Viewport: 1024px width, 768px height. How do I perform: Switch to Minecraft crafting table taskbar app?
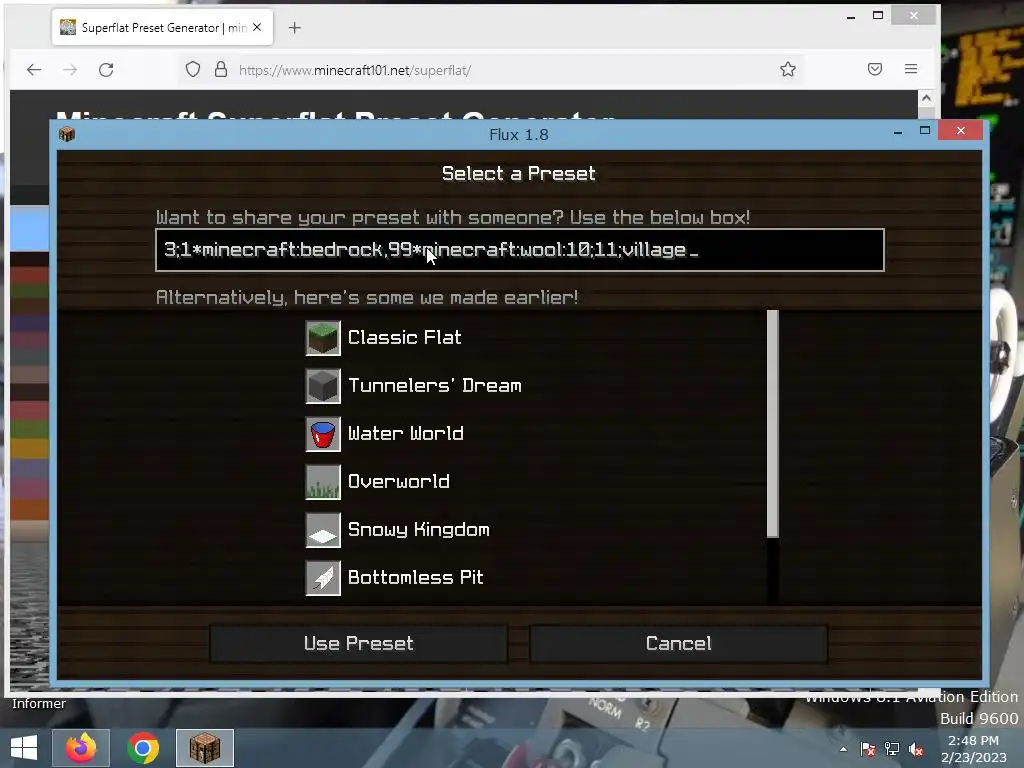coord(204,748)
